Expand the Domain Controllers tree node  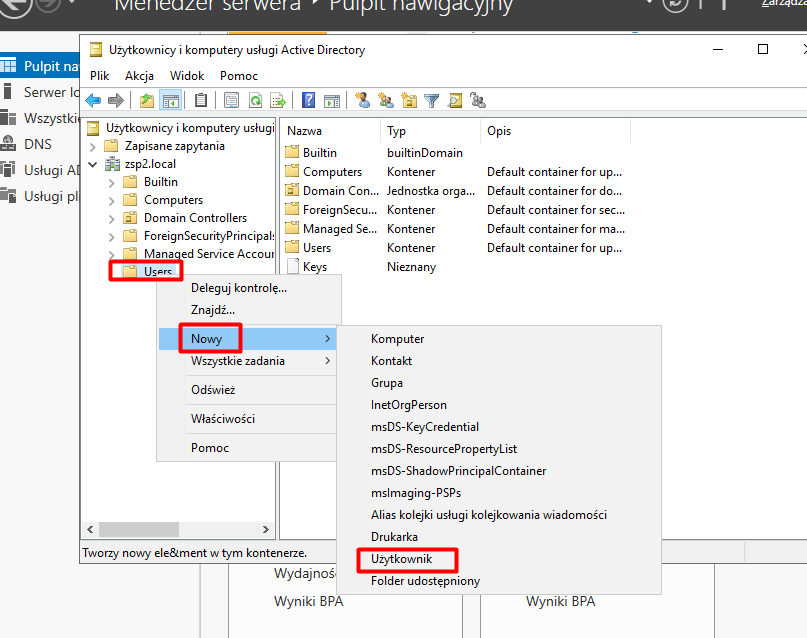pyautogui.click(x=110, y=218)
